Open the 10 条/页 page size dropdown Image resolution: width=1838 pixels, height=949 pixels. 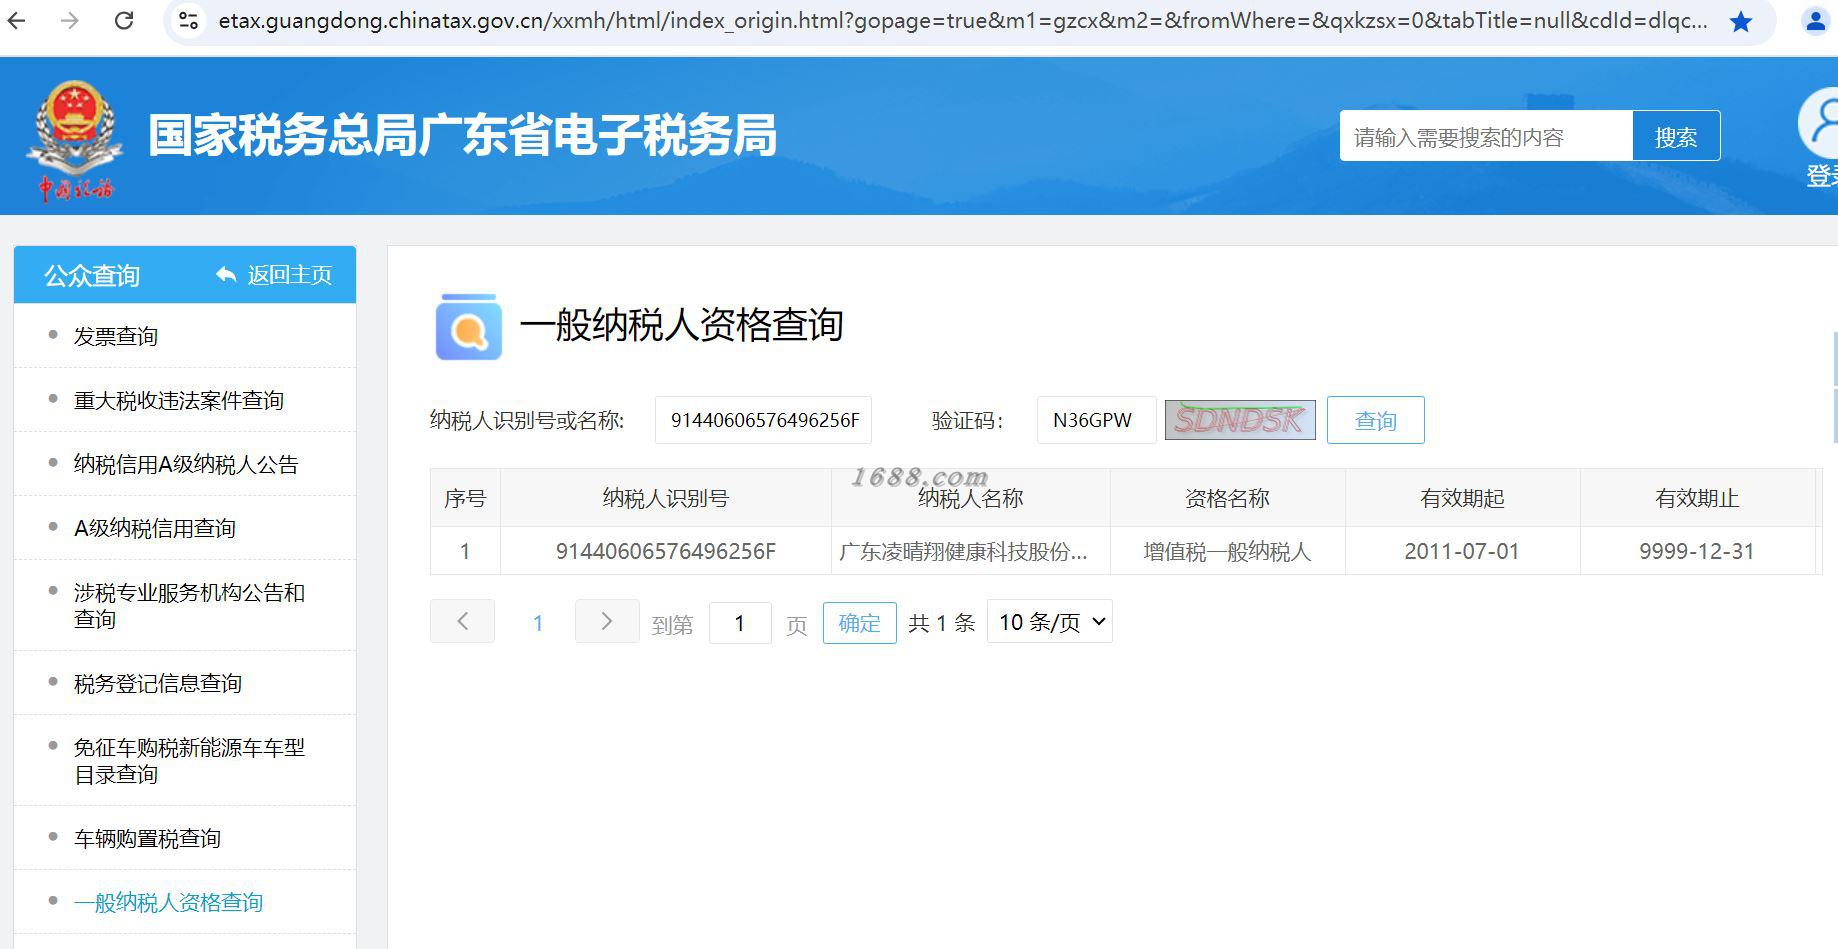tap(1050, 622)
